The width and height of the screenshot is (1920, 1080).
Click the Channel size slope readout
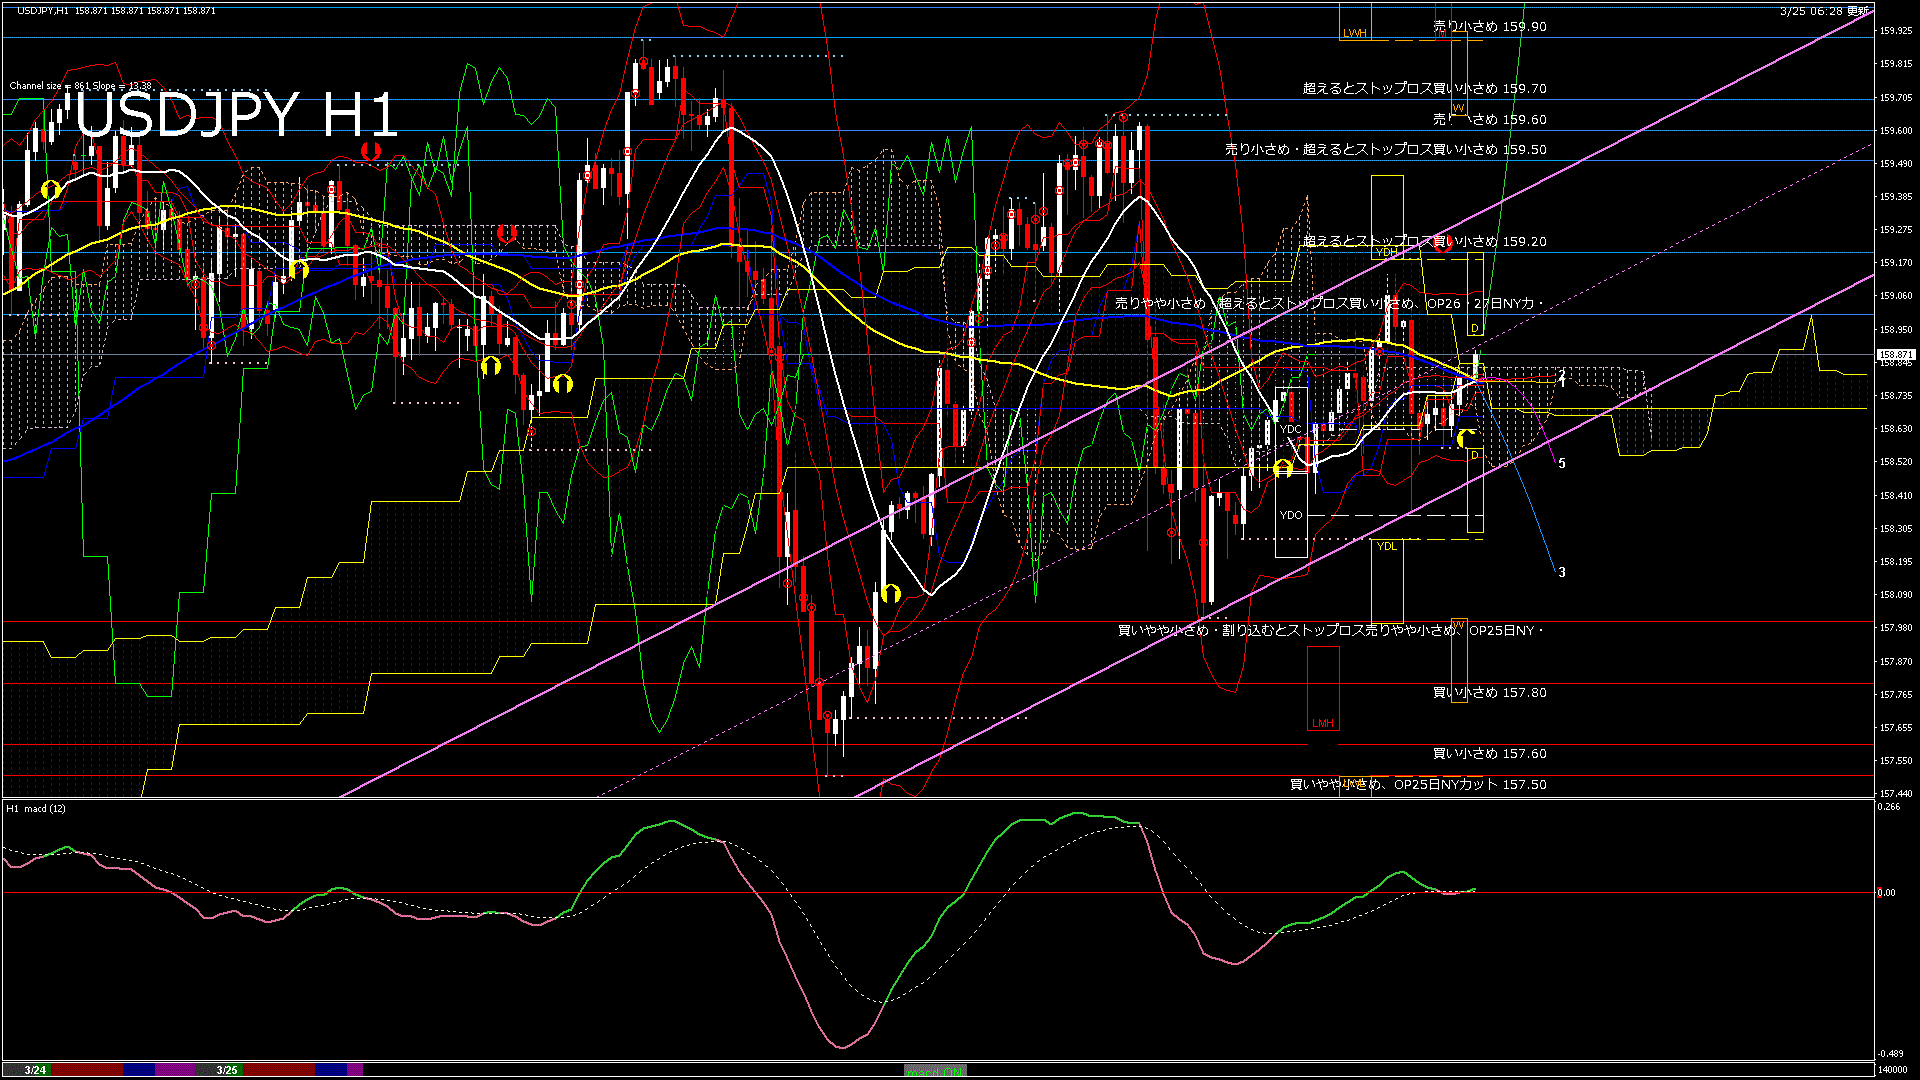coord(80,86)
